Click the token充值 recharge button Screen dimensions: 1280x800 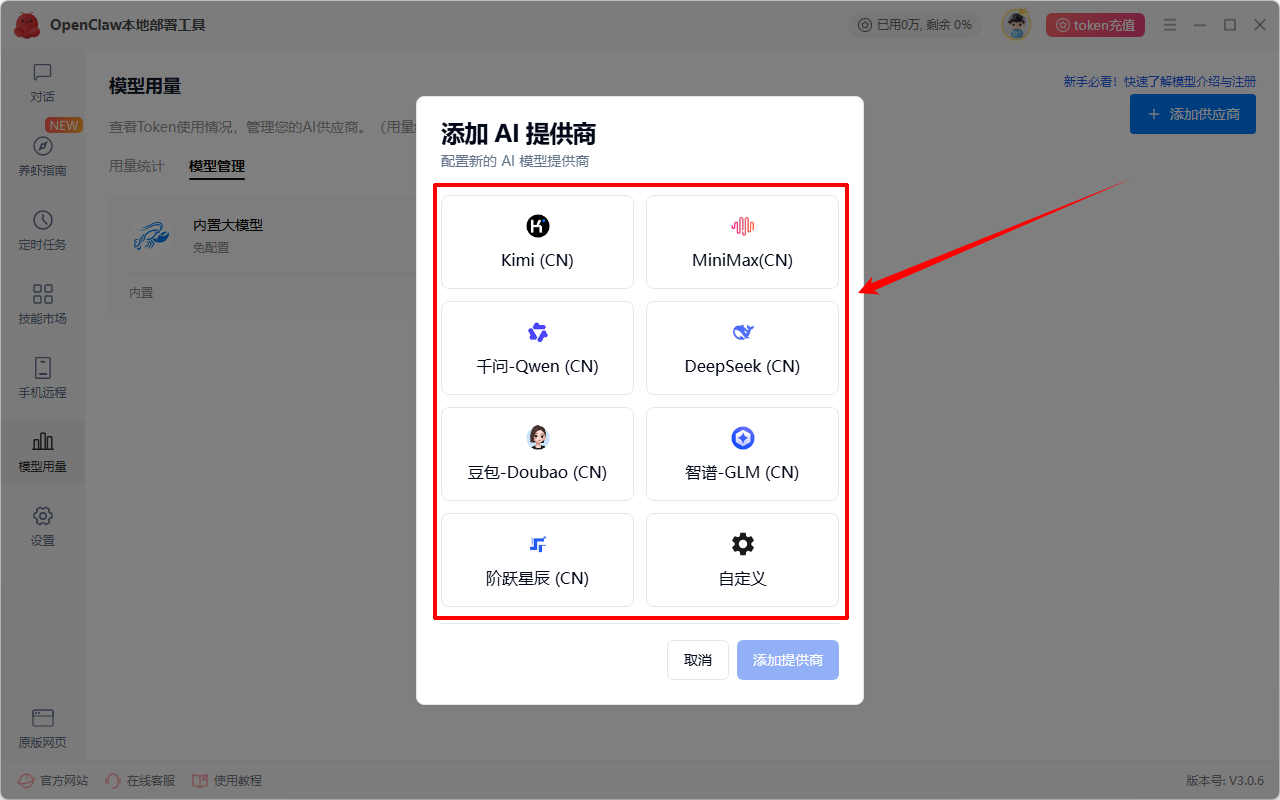[1095, 25]
